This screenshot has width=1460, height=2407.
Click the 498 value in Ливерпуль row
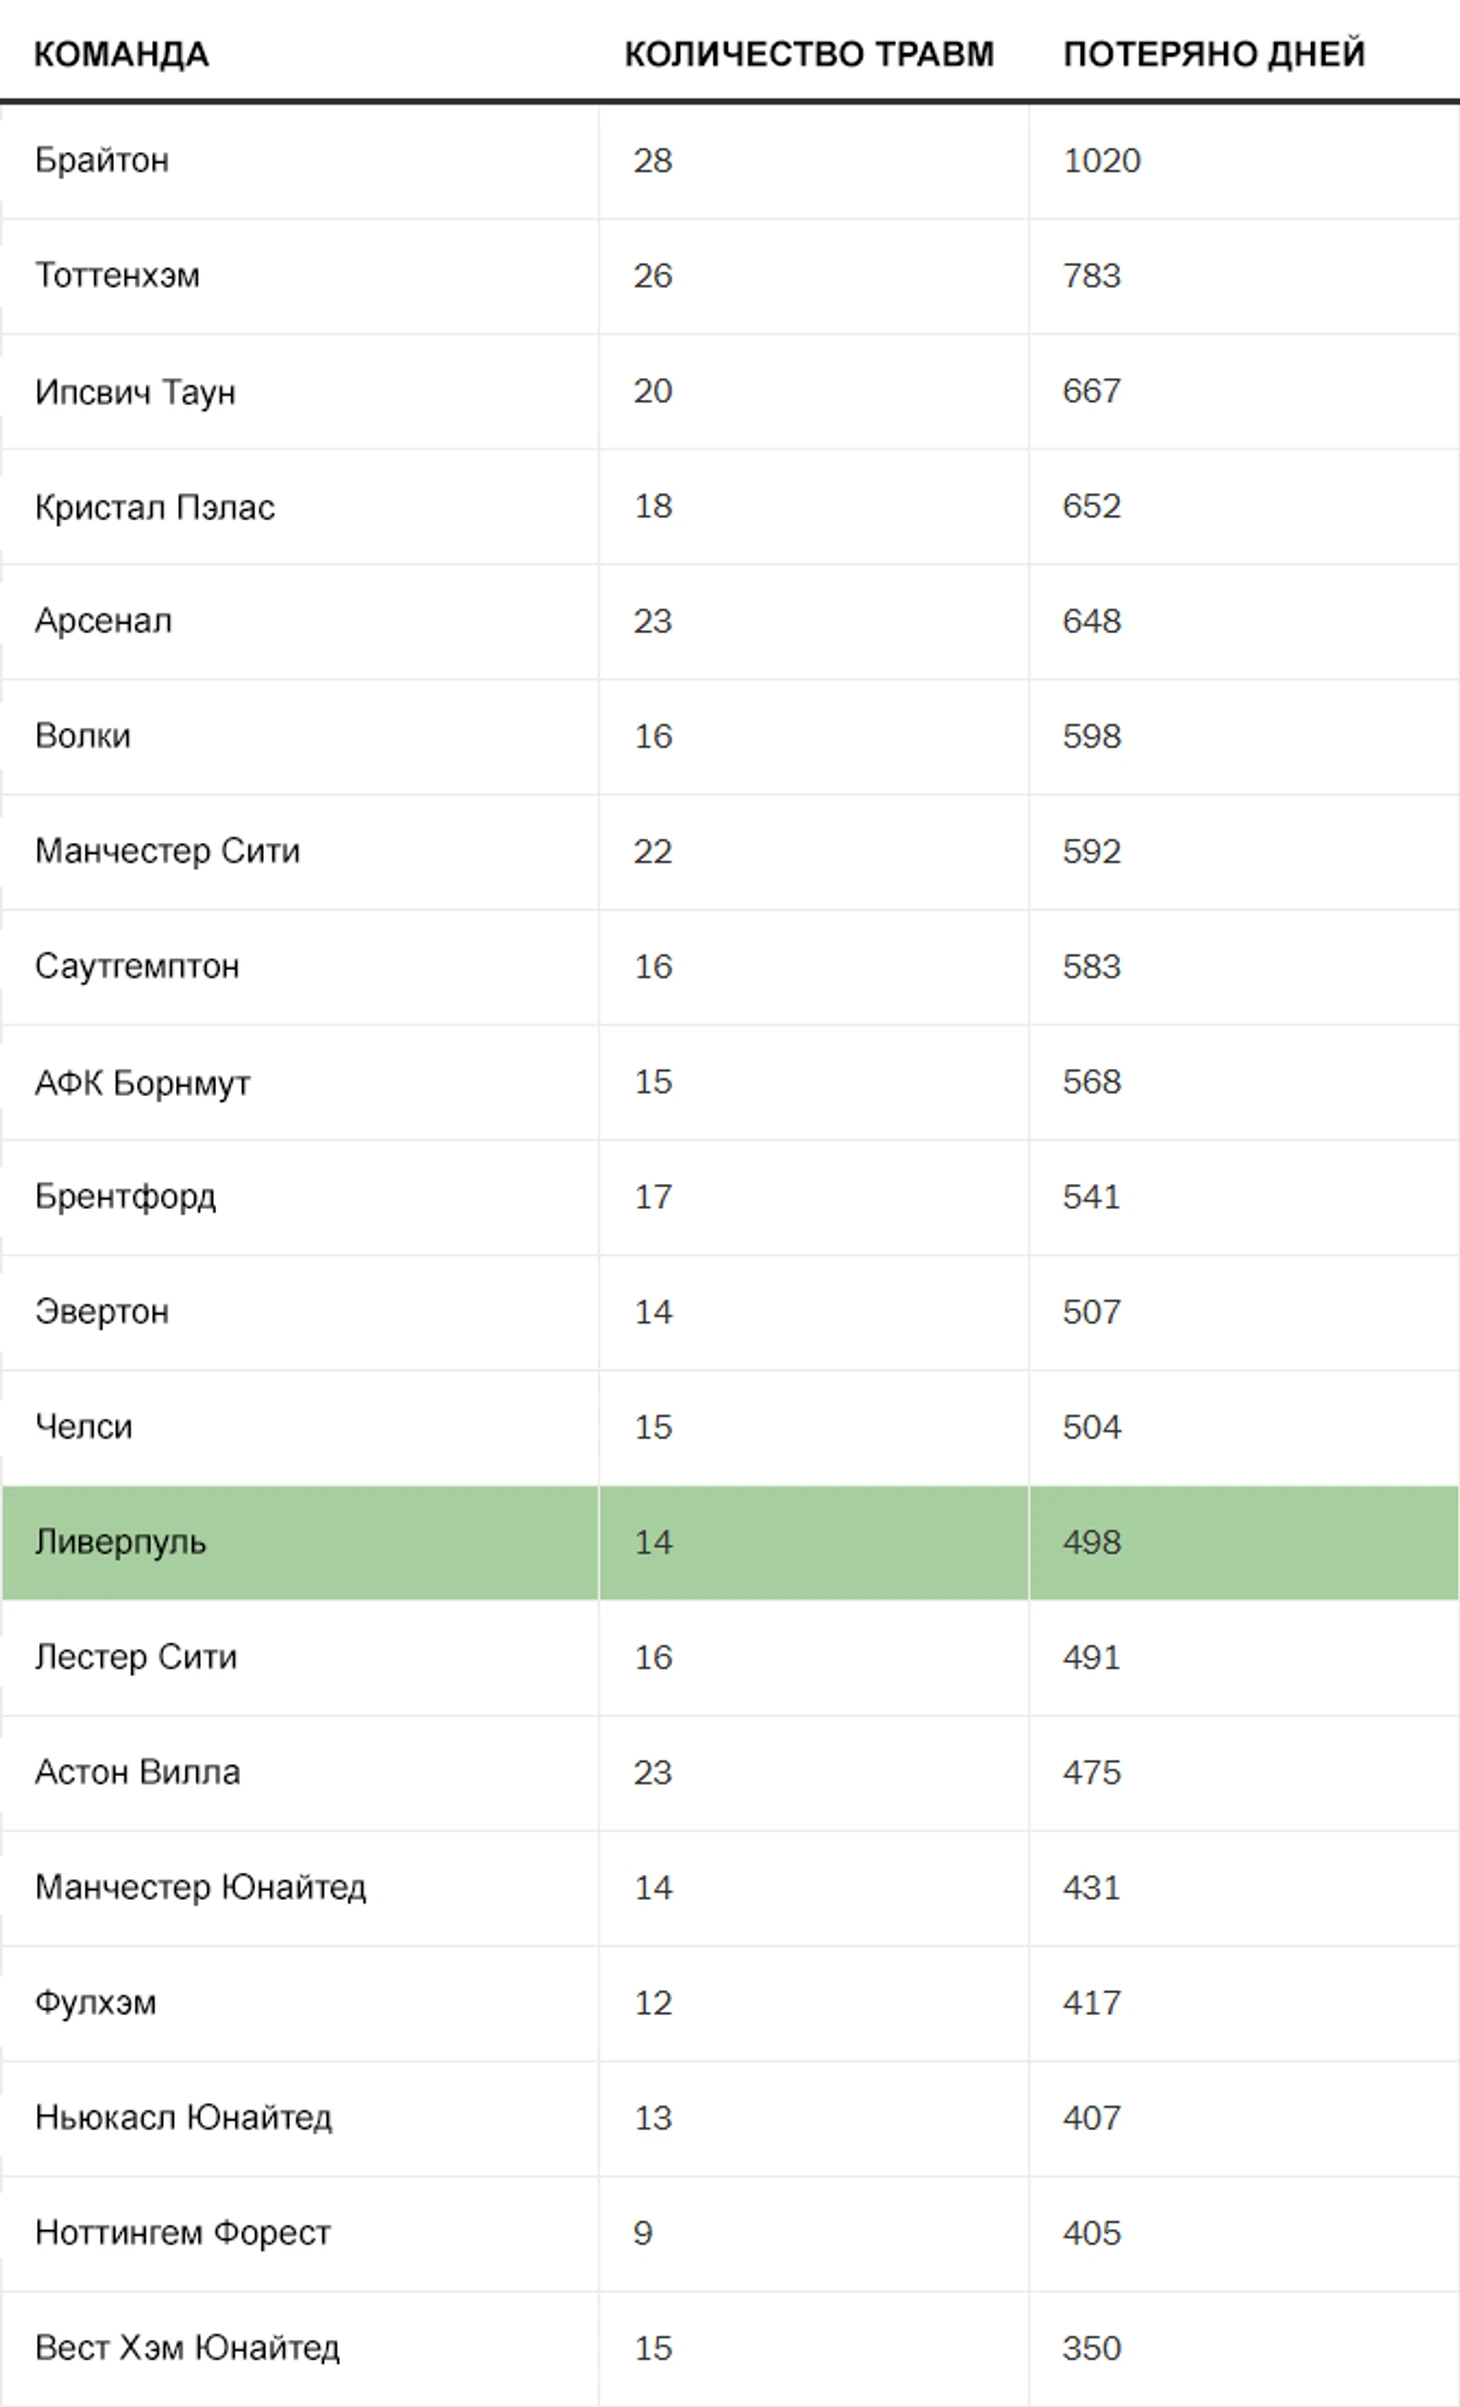(1091, 1543)
